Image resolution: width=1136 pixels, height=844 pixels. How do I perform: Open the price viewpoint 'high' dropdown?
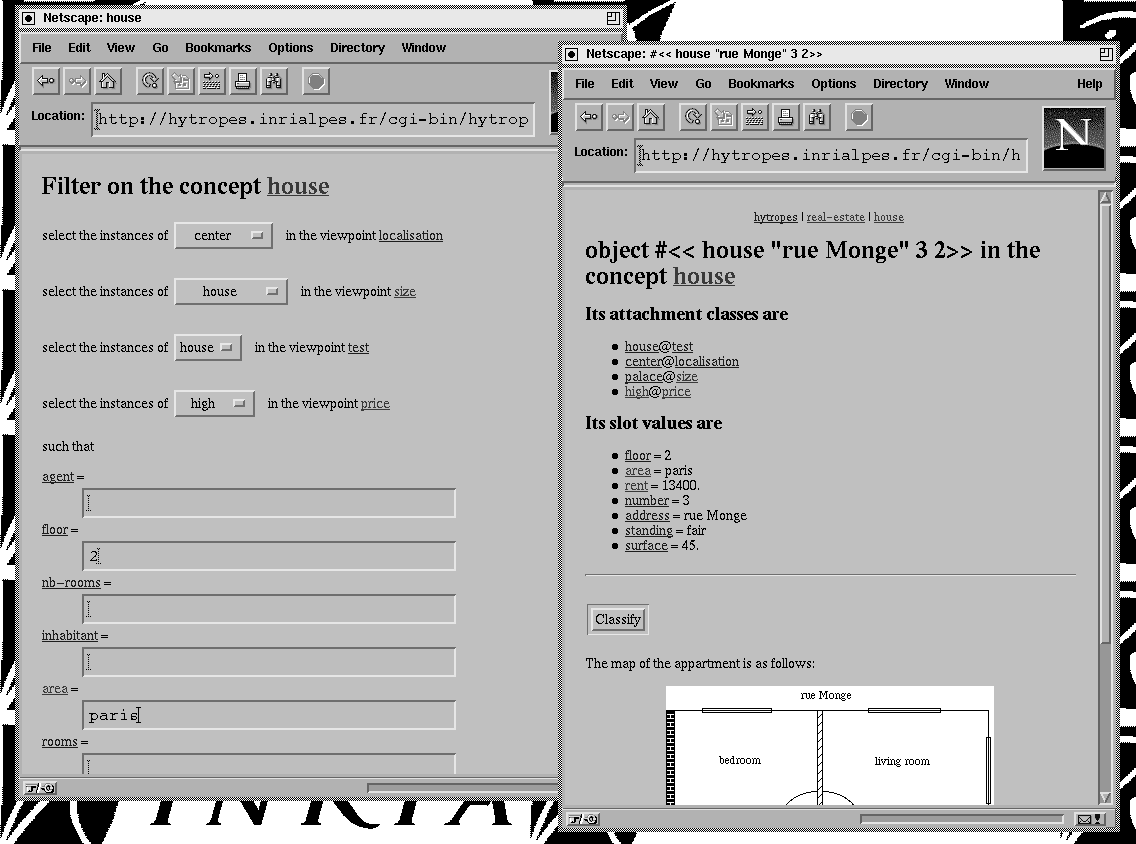[x=214, y=404]
